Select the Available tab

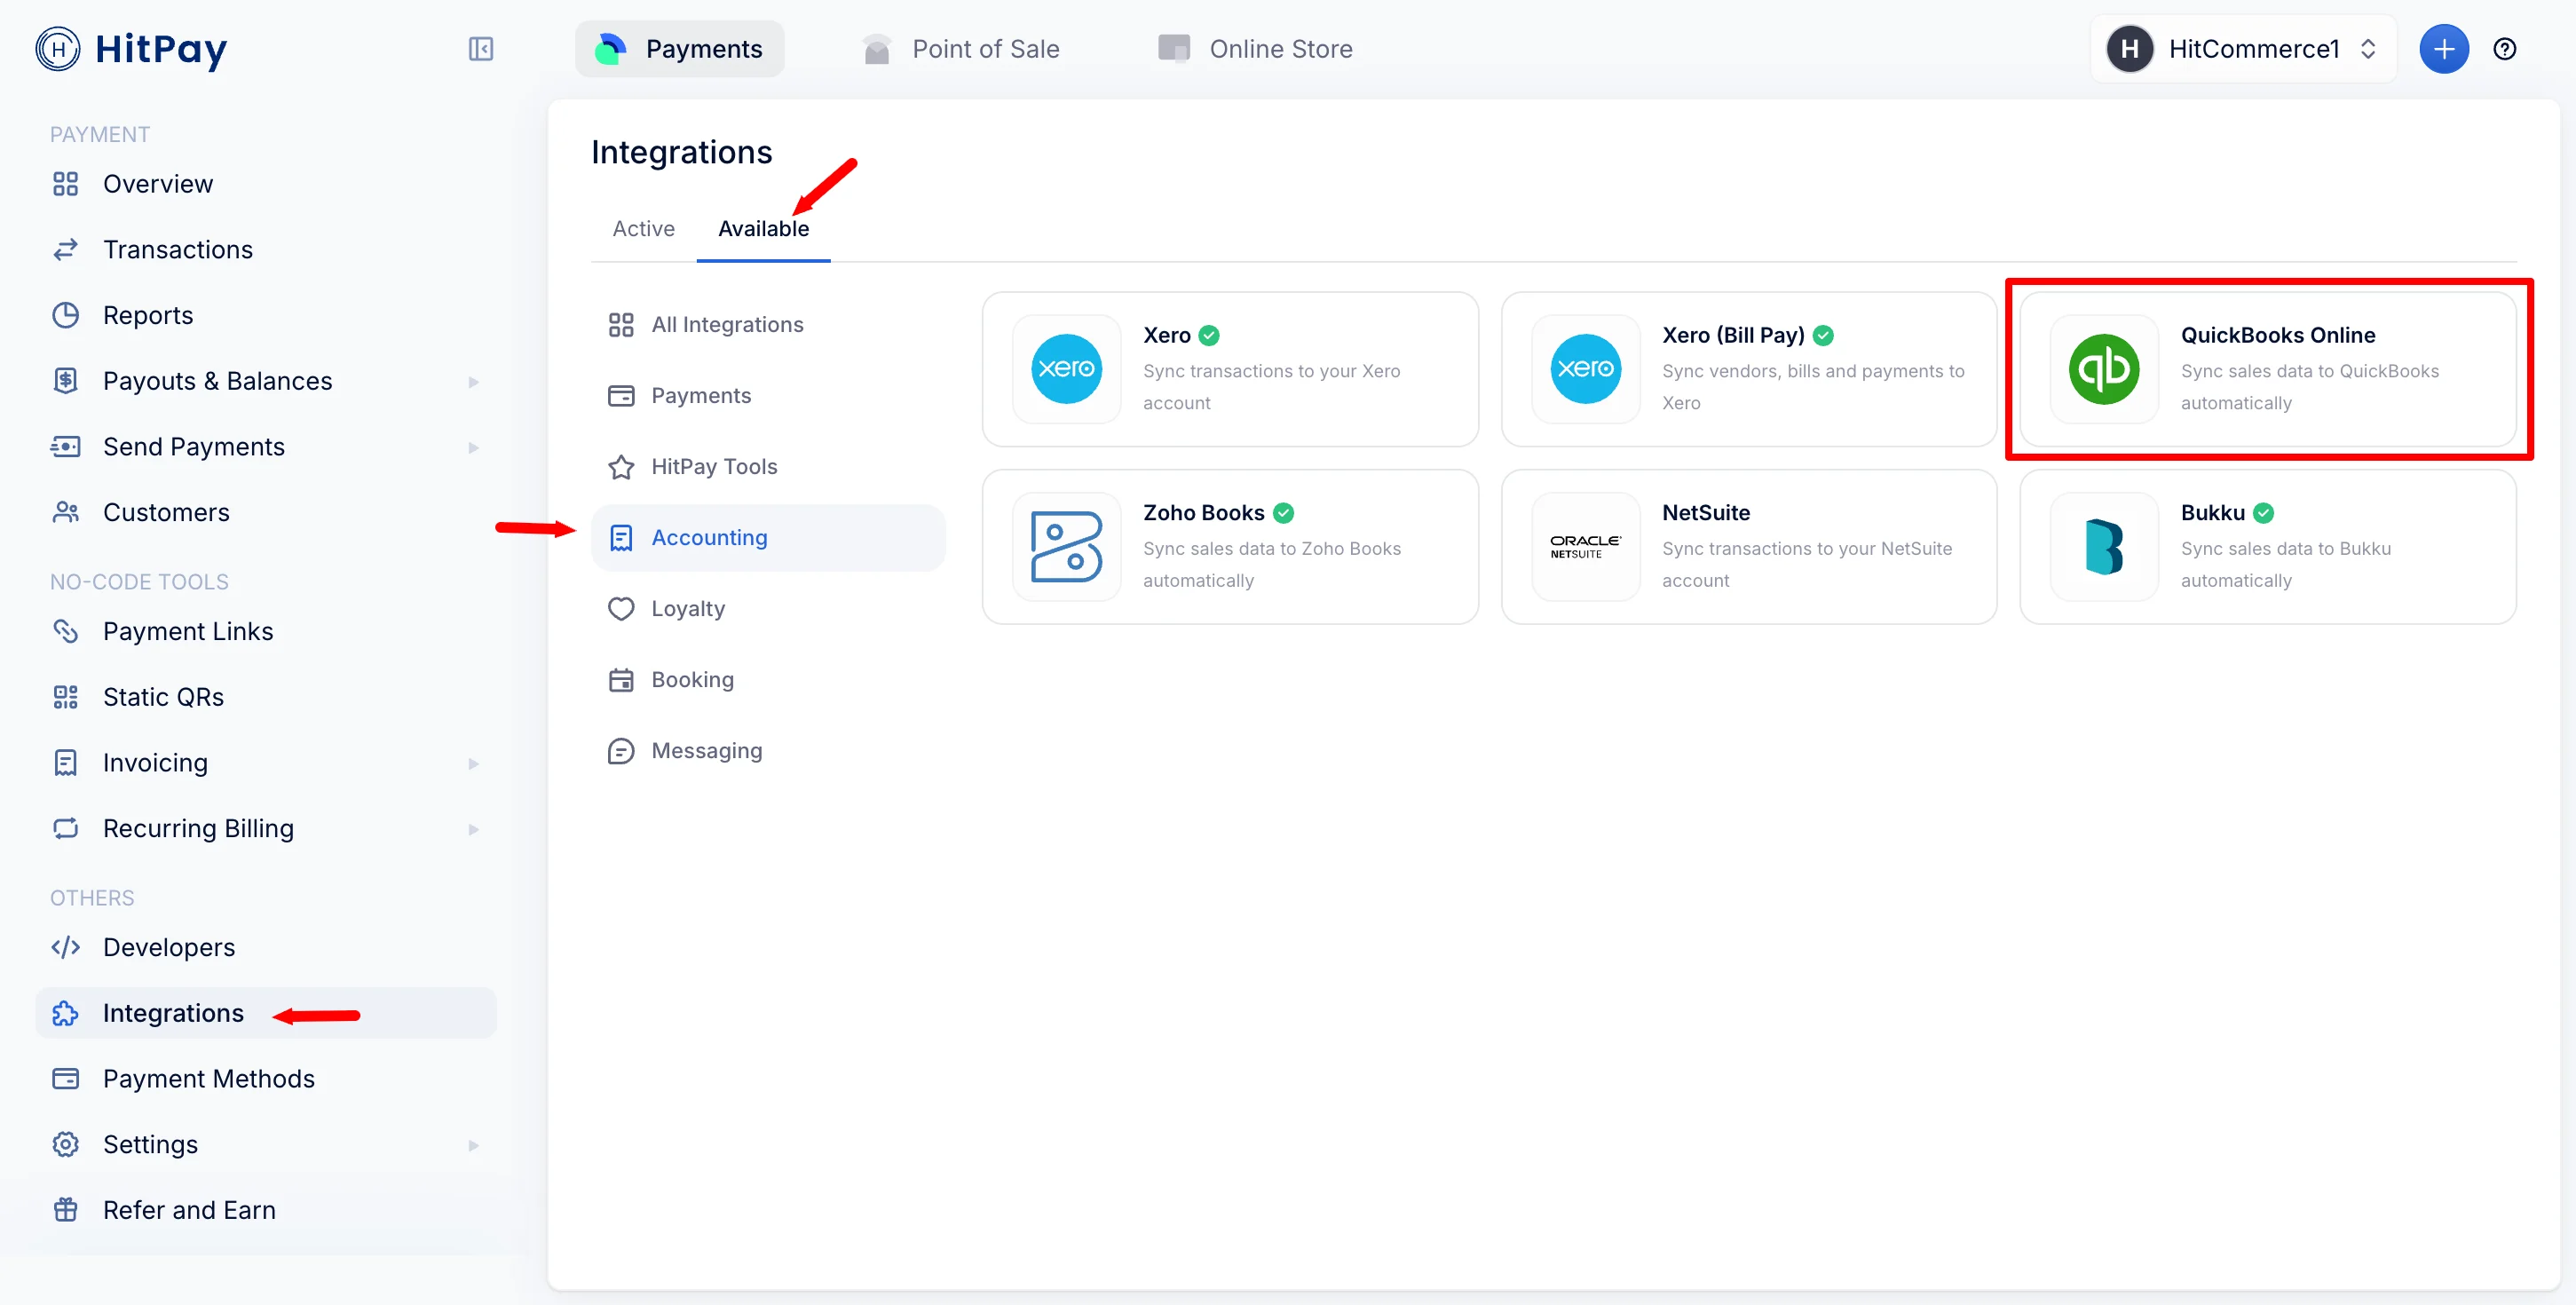[x=763, y=229]
